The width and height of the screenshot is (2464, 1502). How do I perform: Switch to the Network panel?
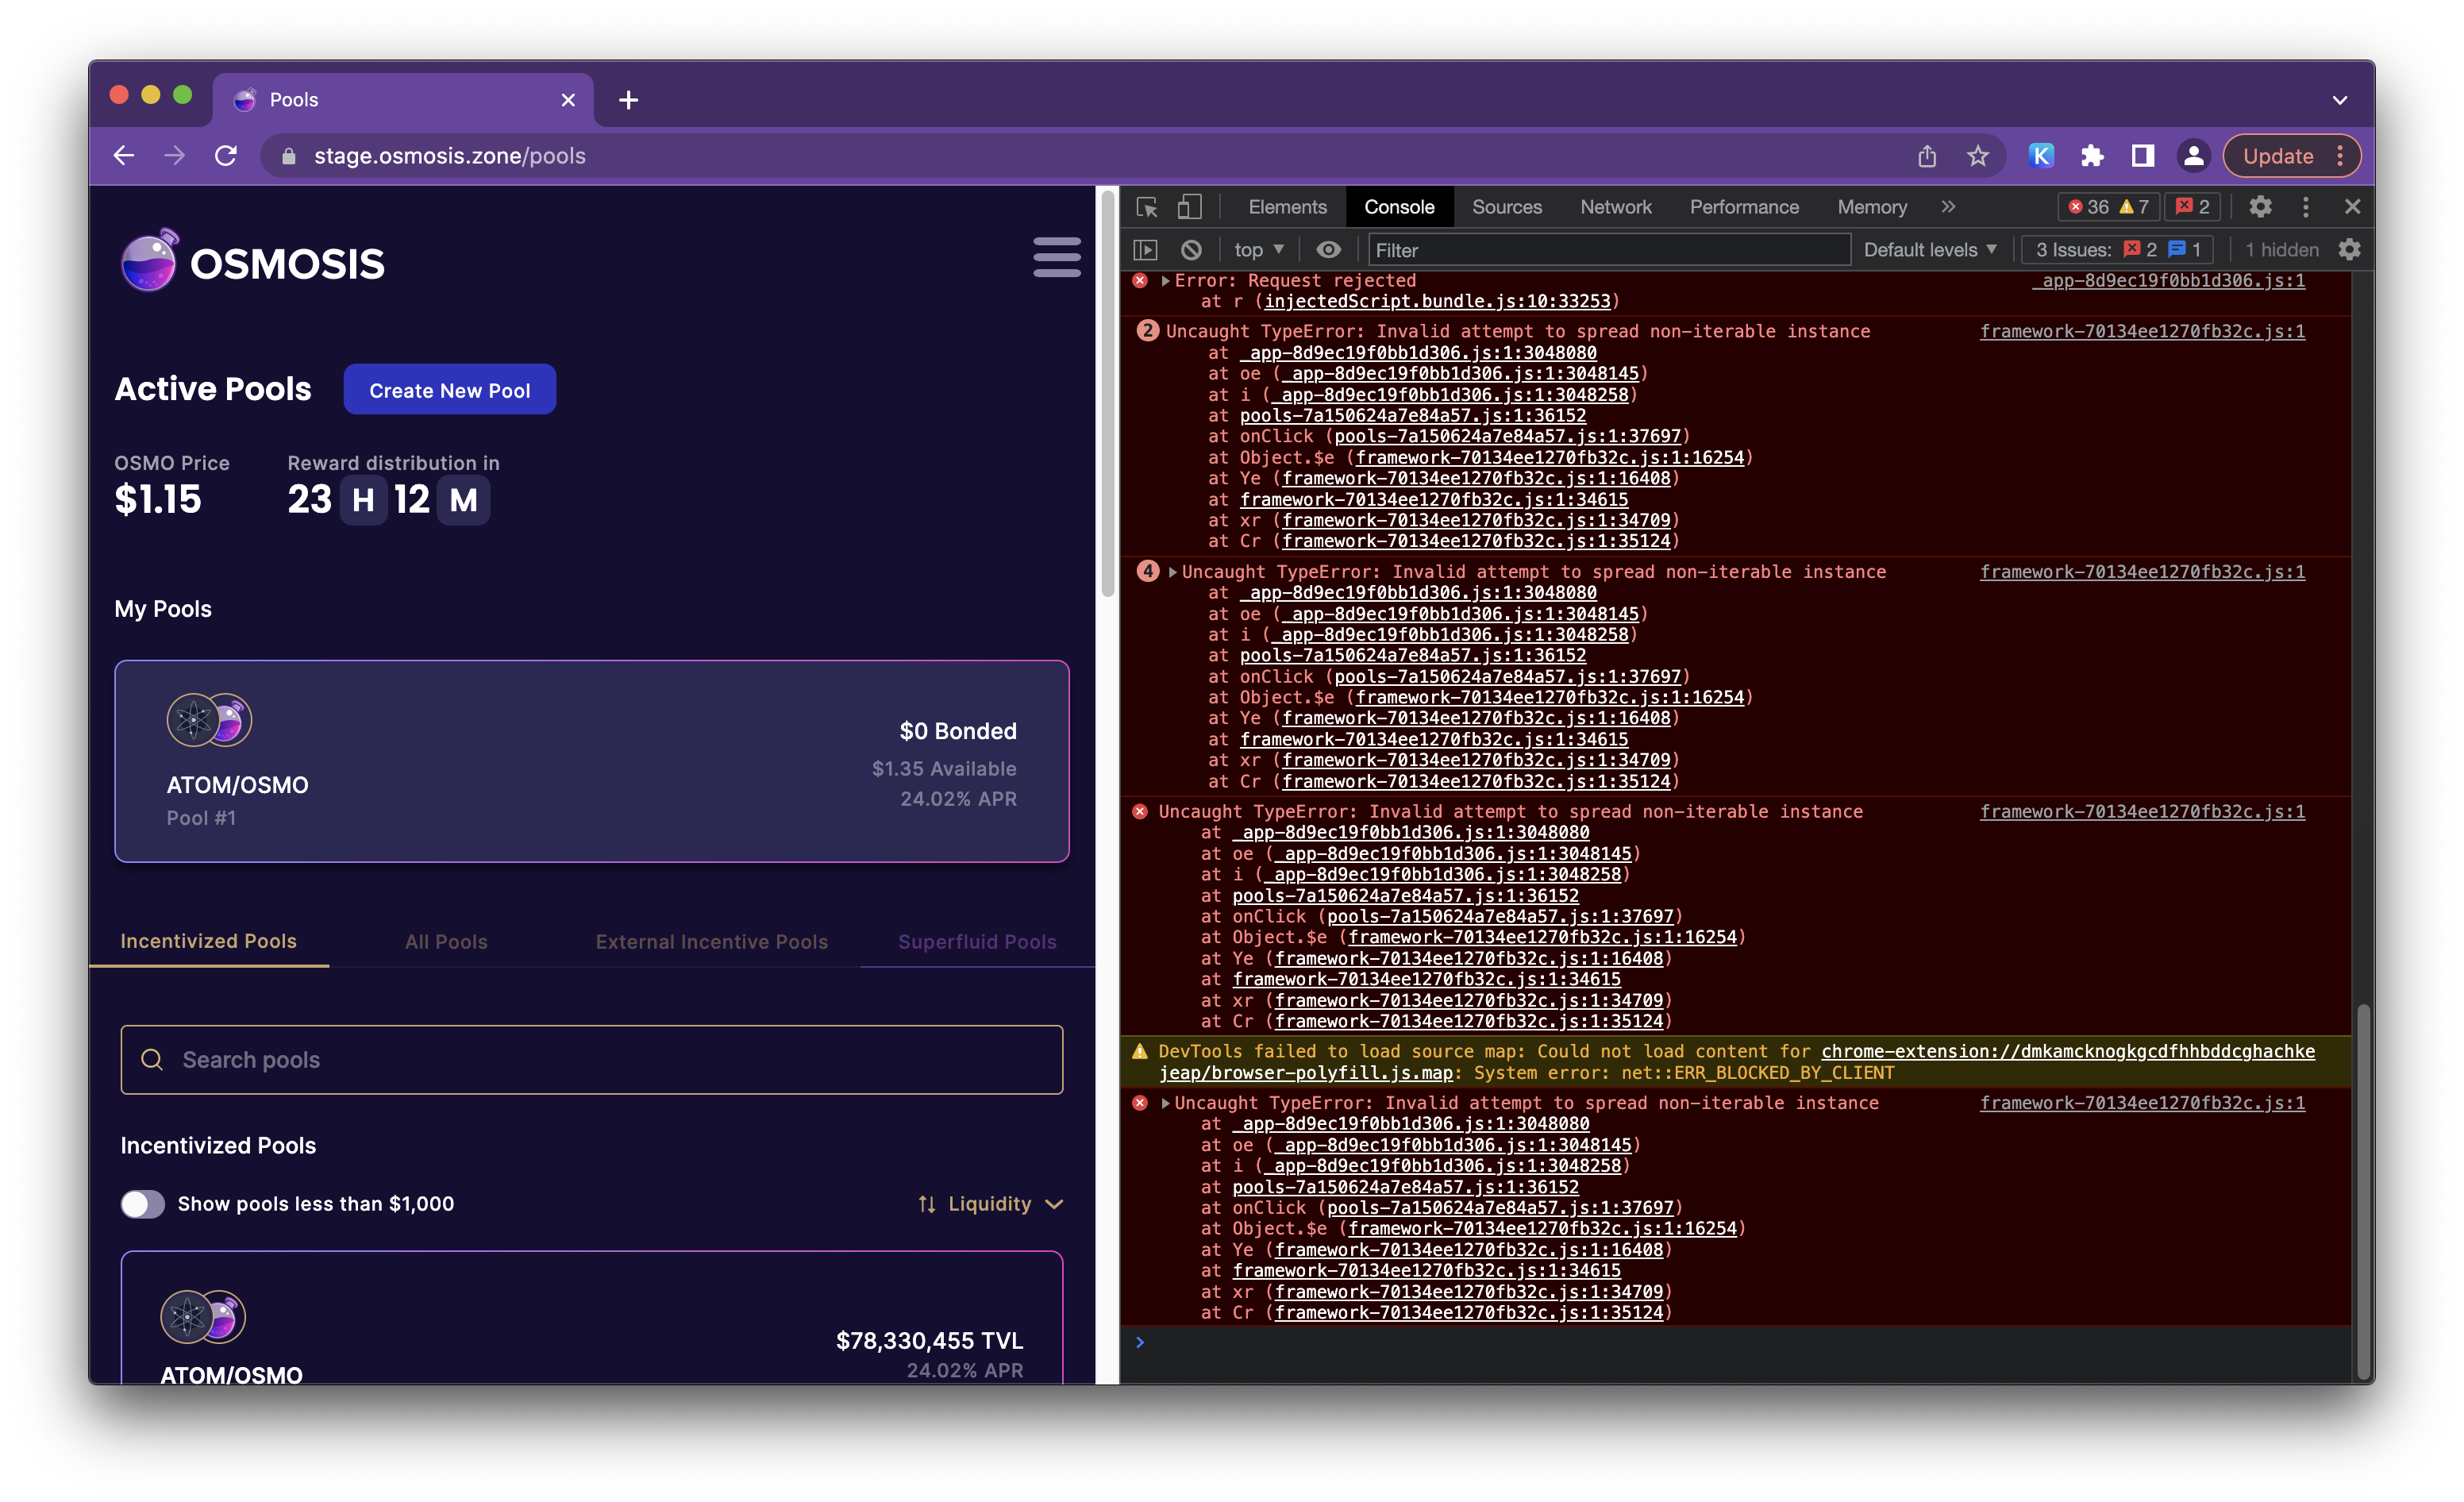pyautogui.click(x=1616, y=207)
